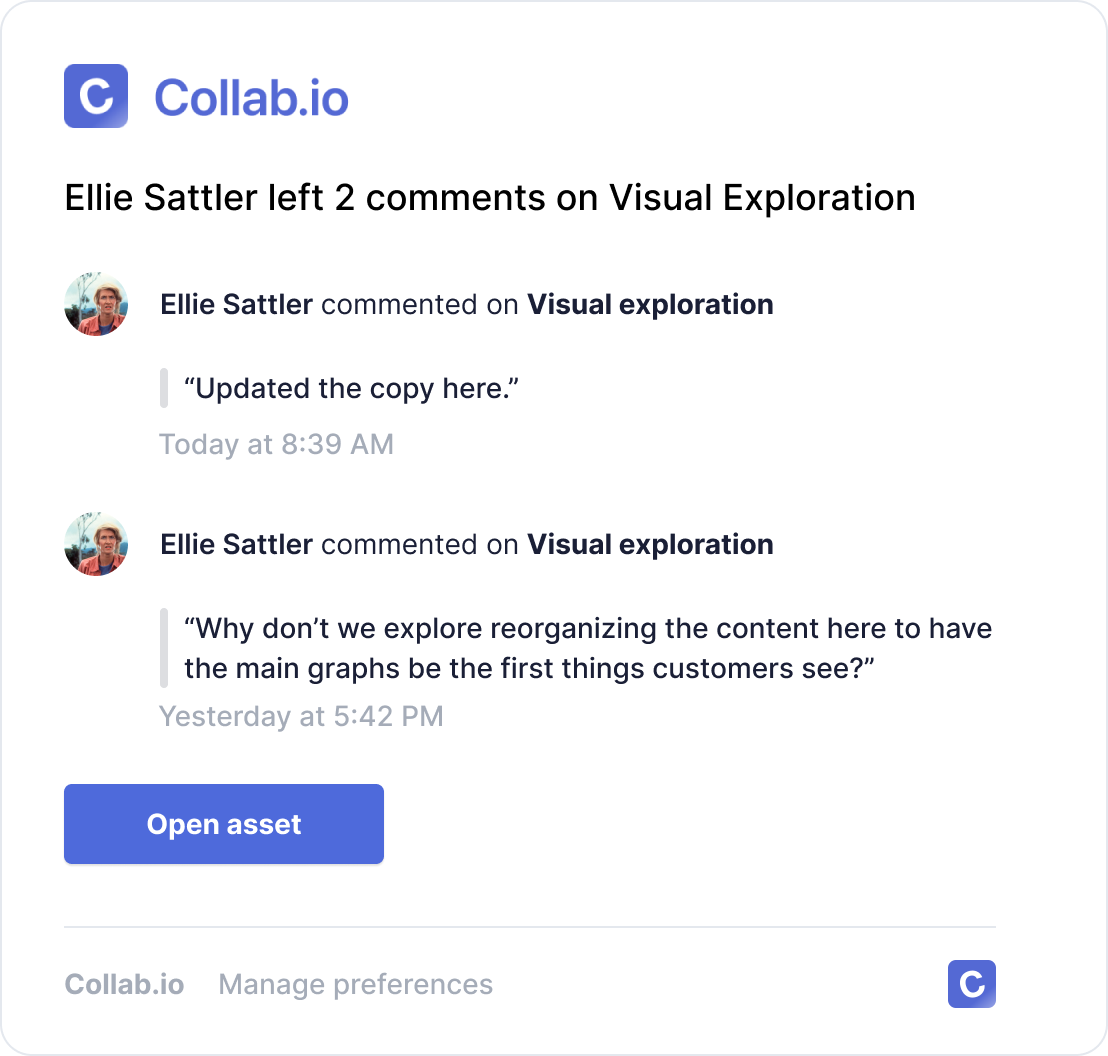Viewport: 1108px width, 1056px height.
Task: Click Manage preferences in the footer
Action: click(355, 984)
